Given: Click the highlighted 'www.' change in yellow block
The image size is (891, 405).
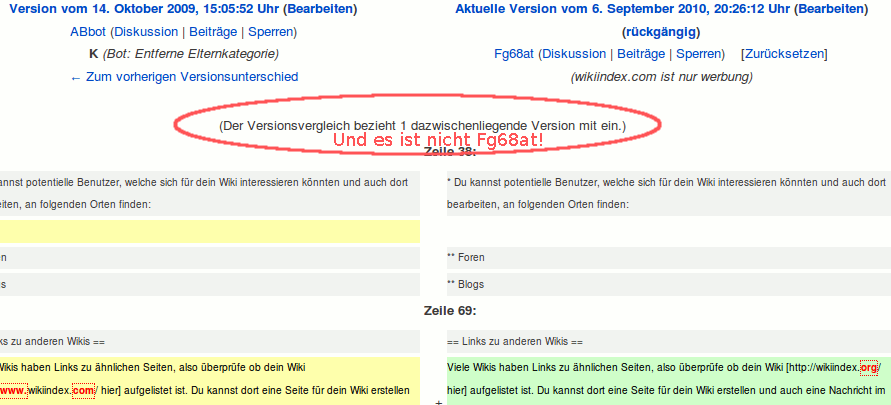Looking at the screenshot, I should (x=13, y=391).
